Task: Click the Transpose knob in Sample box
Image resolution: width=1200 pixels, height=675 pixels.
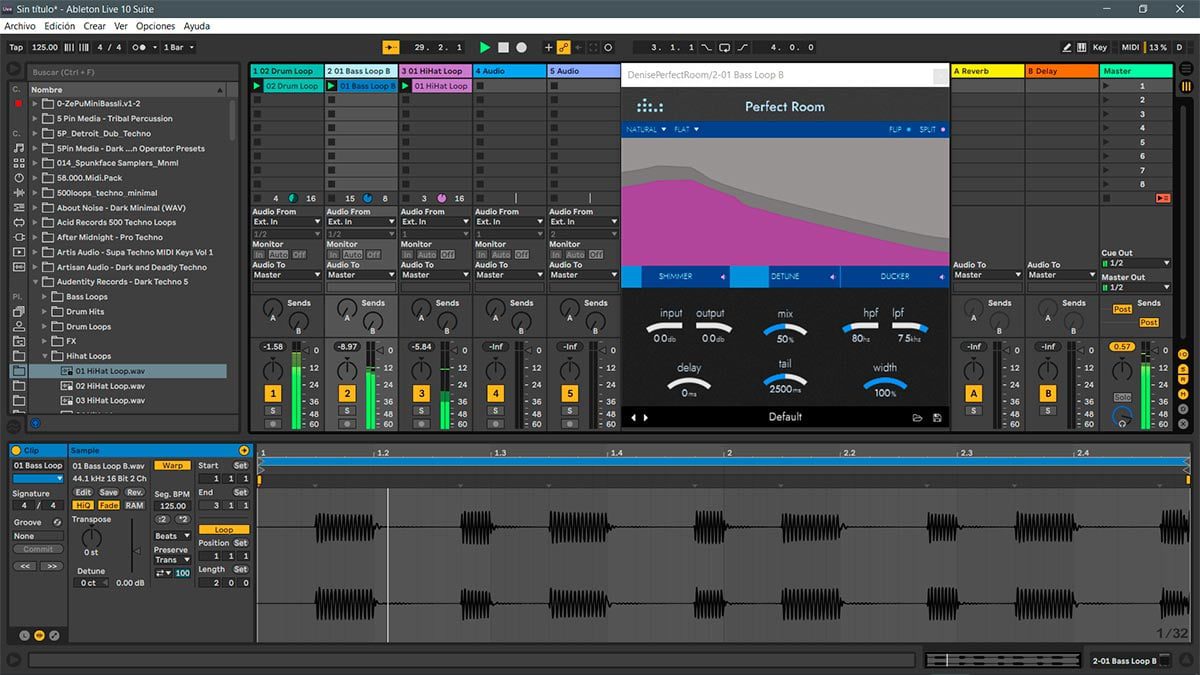Action: click(x=91, y=540)
